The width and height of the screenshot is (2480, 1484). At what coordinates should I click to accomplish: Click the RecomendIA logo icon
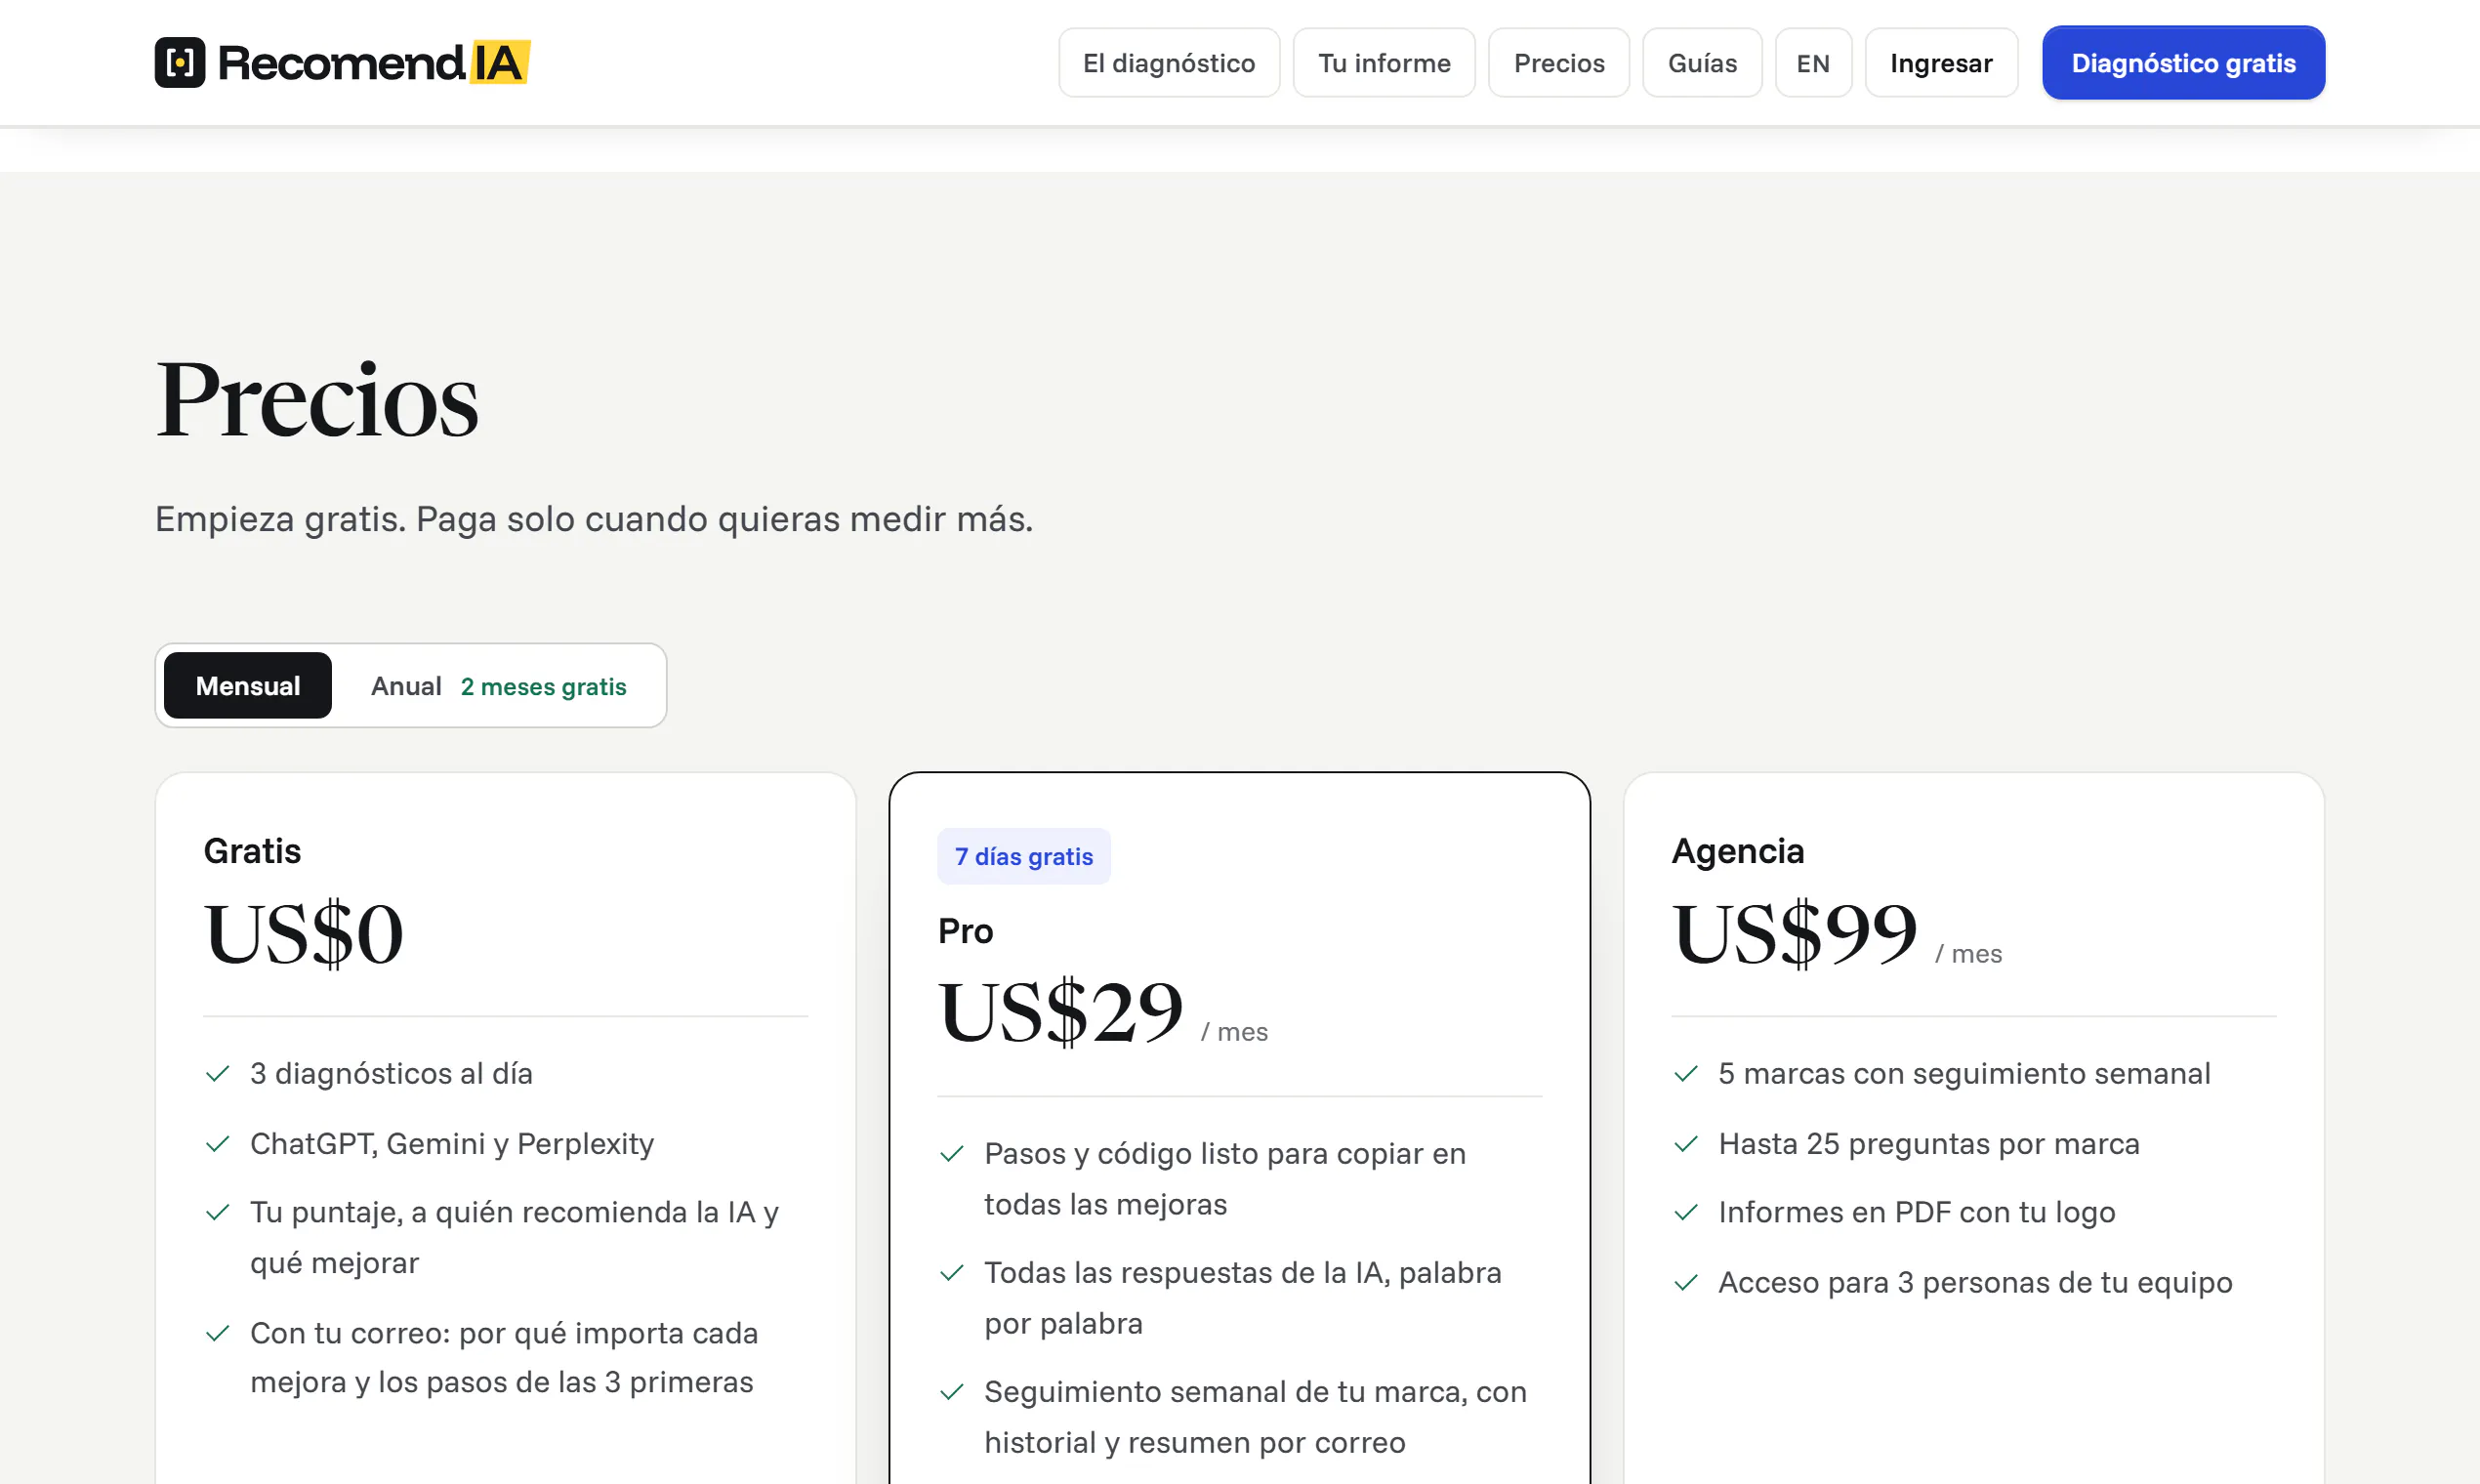click(180, 63)
